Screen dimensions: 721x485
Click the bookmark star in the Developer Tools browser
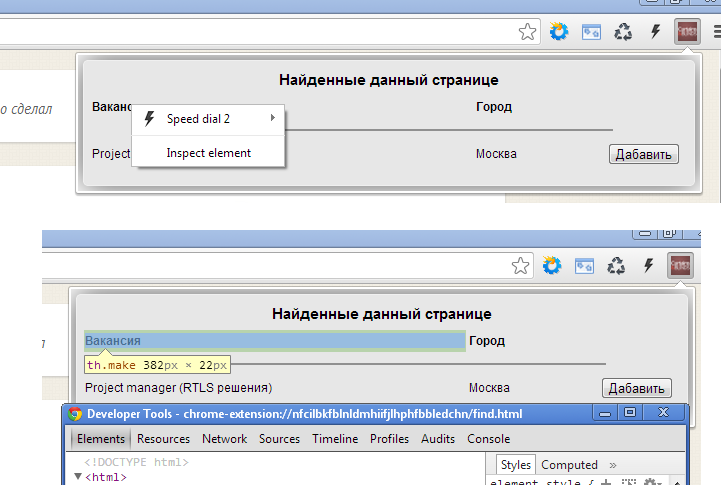pos(521,266)
